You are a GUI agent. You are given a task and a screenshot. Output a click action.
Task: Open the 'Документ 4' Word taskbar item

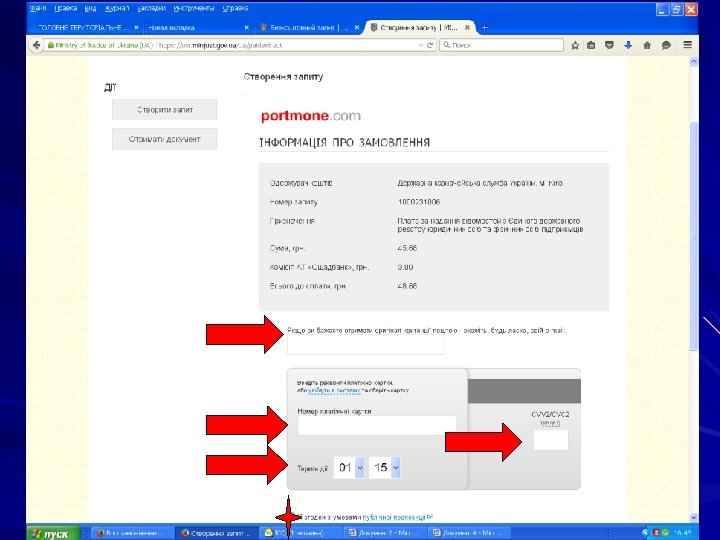[x=469, y=533]
